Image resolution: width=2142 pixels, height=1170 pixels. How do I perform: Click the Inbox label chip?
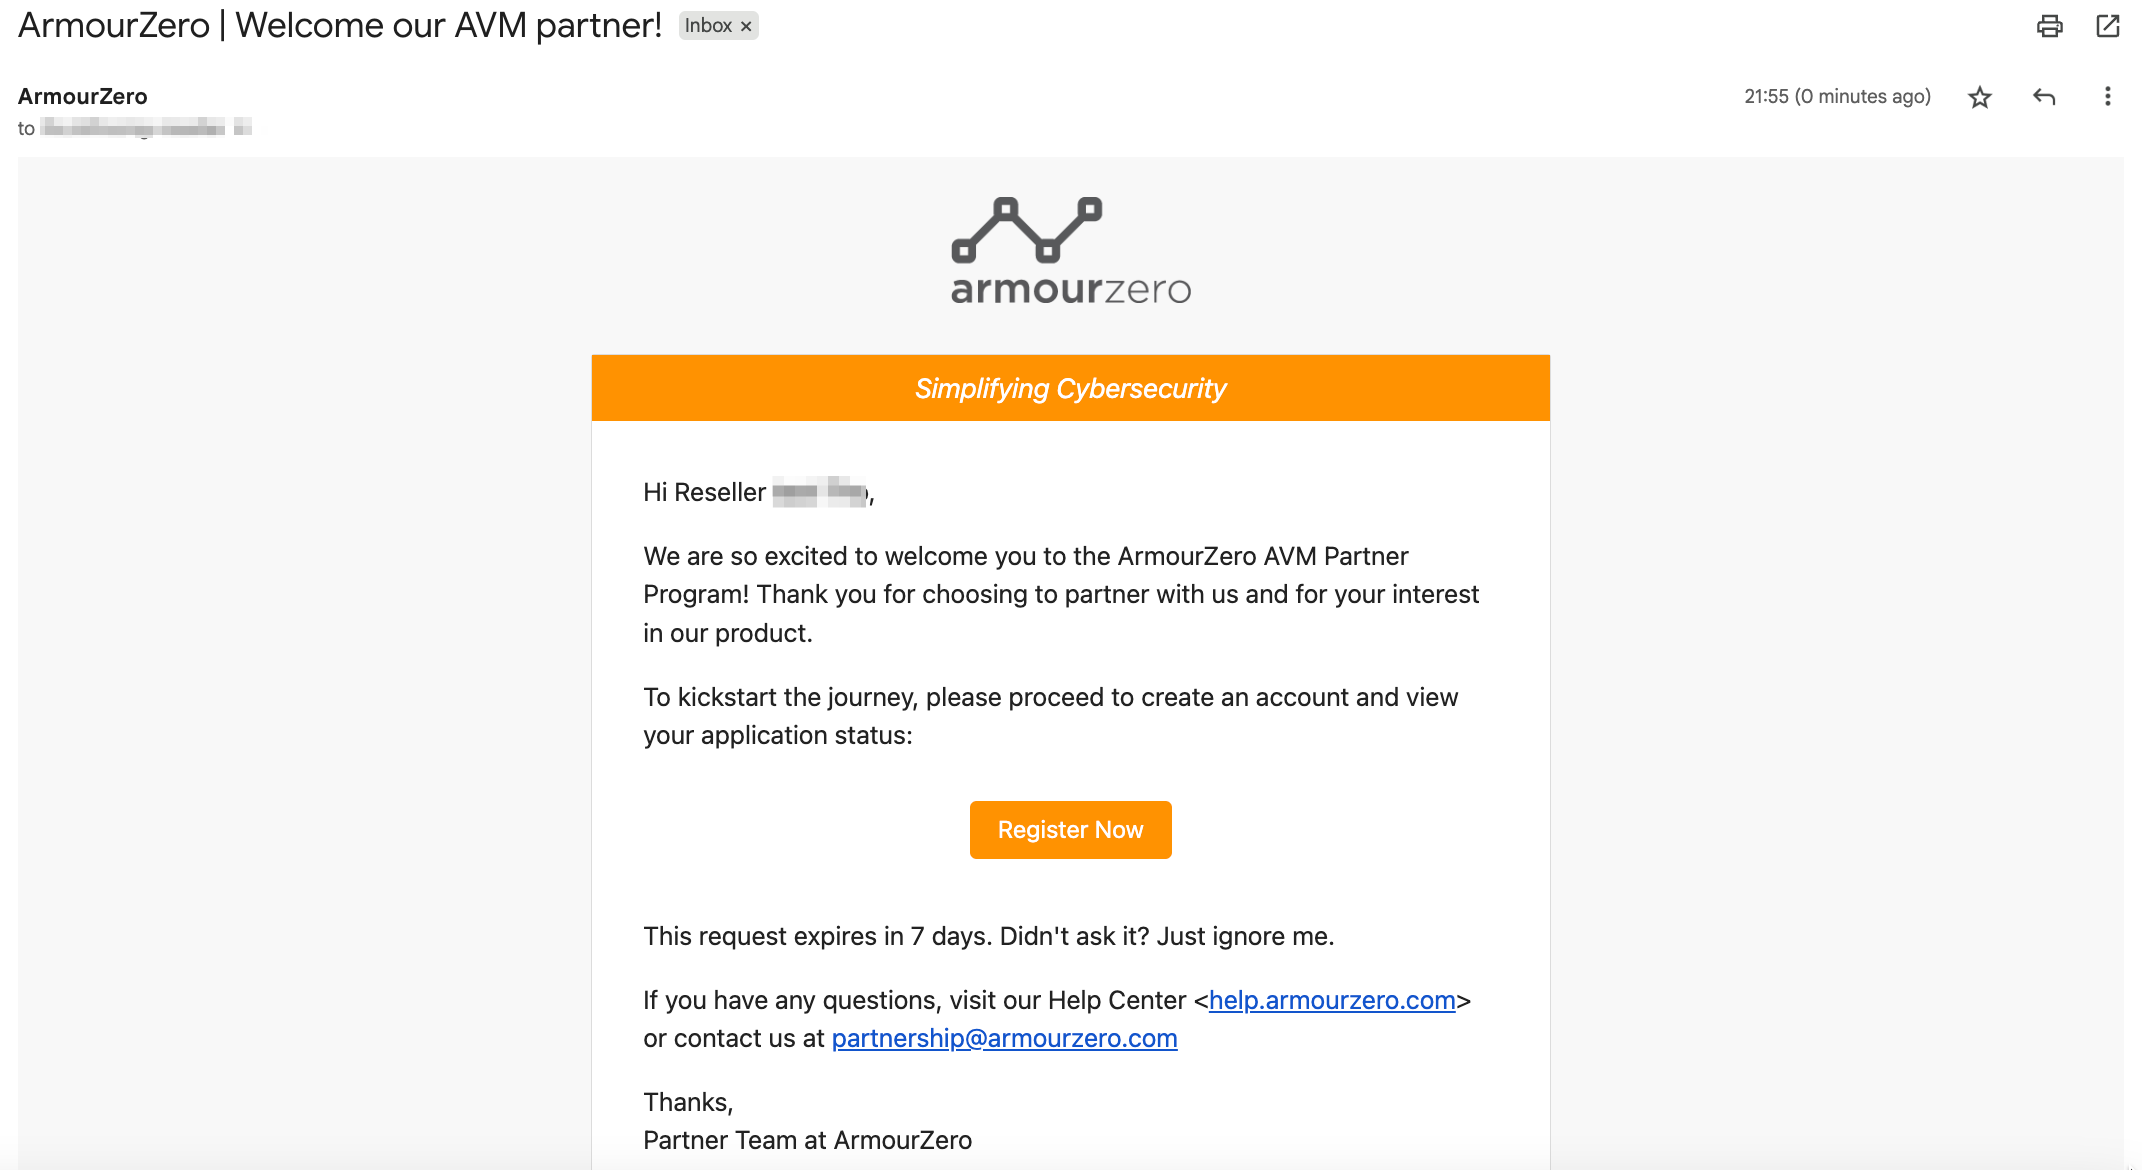708,26
